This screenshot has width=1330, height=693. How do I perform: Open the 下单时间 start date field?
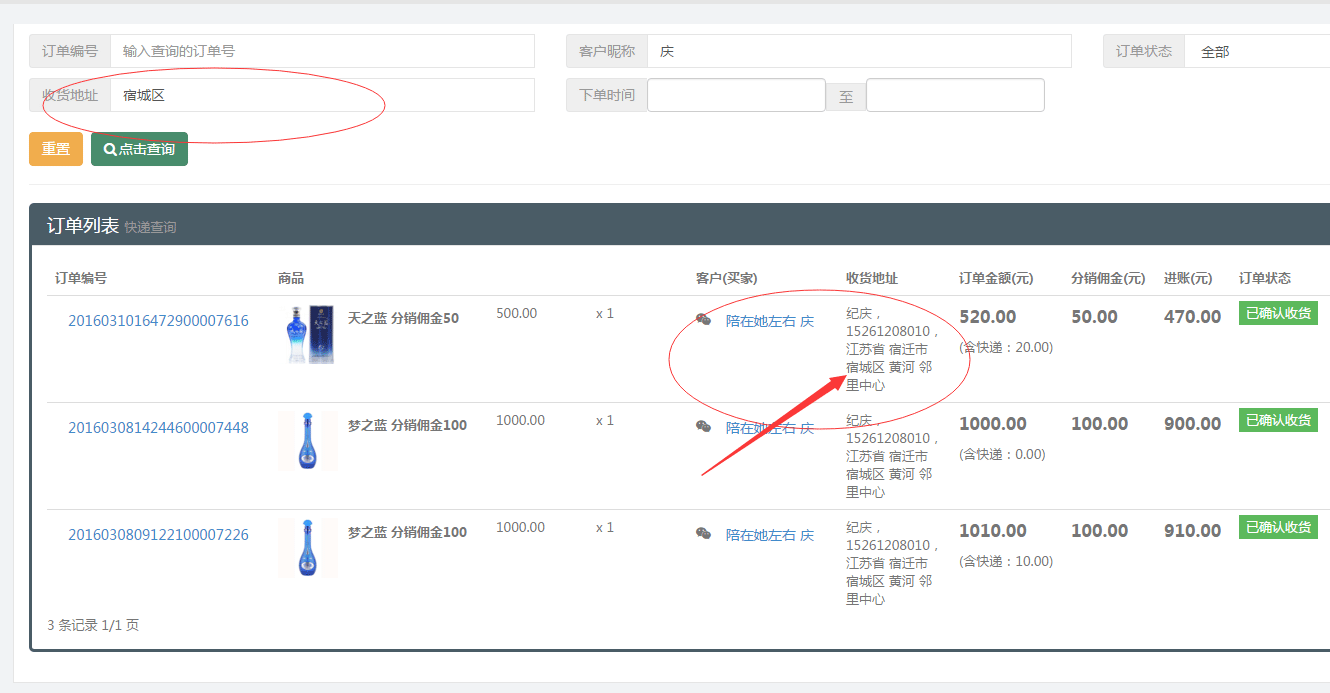(x=736, y=95)
